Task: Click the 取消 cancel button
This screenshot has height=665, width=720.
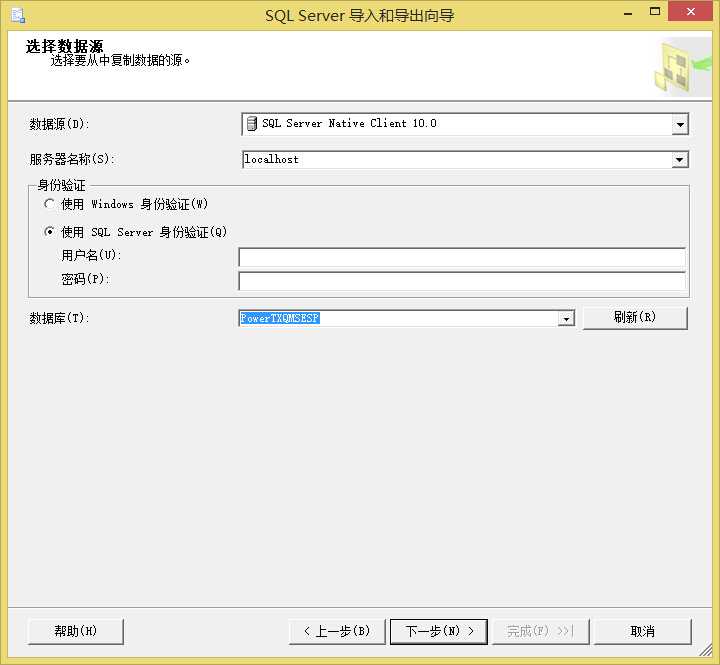Action: pos(643,631)
